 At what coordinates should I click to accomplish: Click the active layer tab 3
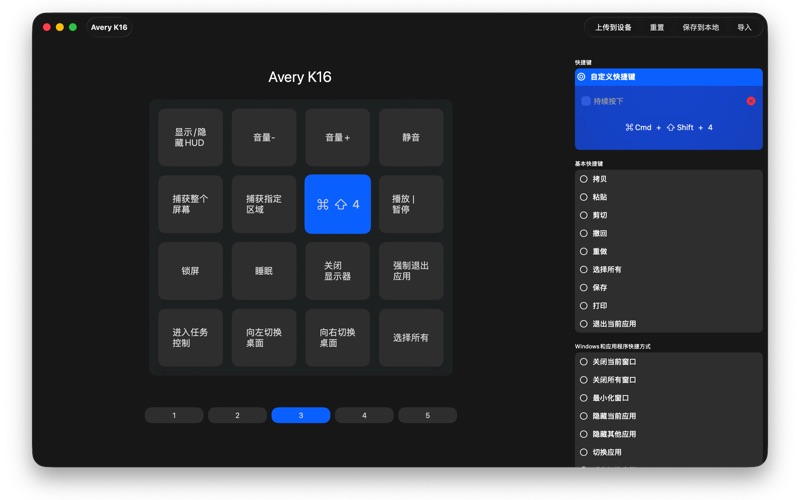point(301,415)
